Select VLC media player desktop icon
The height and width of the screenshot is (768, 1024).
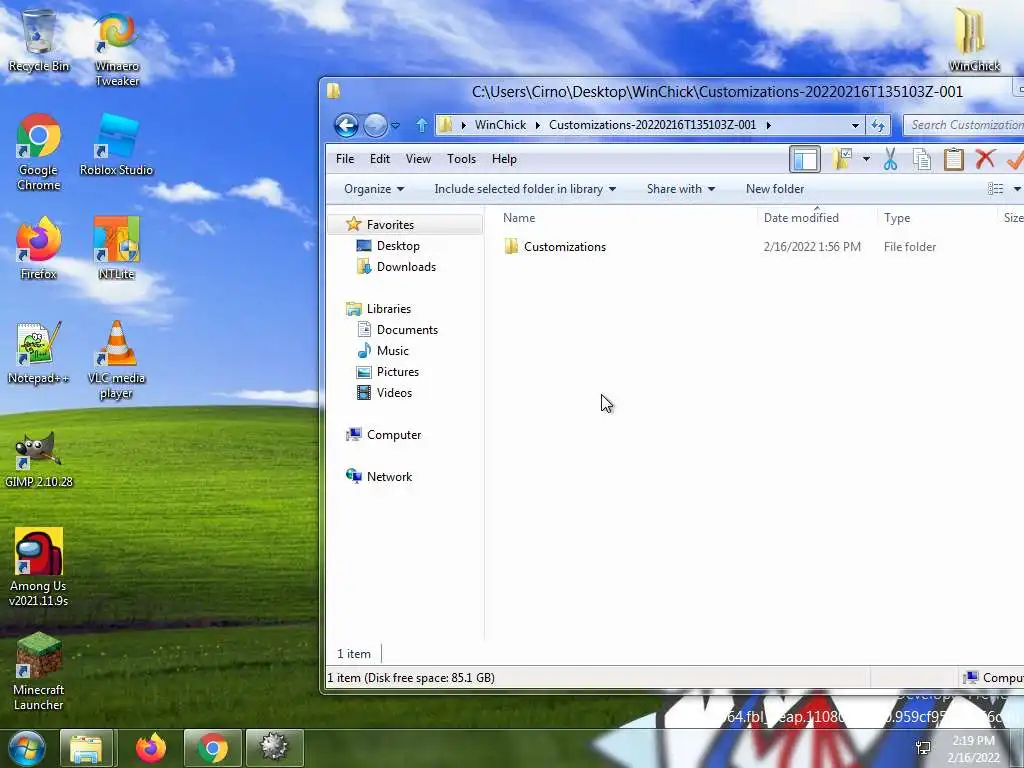point(116,360)
